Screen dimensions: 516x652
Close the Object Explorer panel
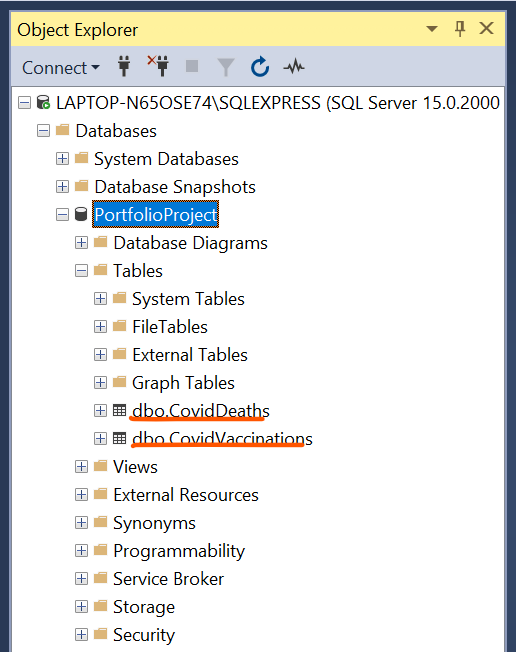pos(486,28)
